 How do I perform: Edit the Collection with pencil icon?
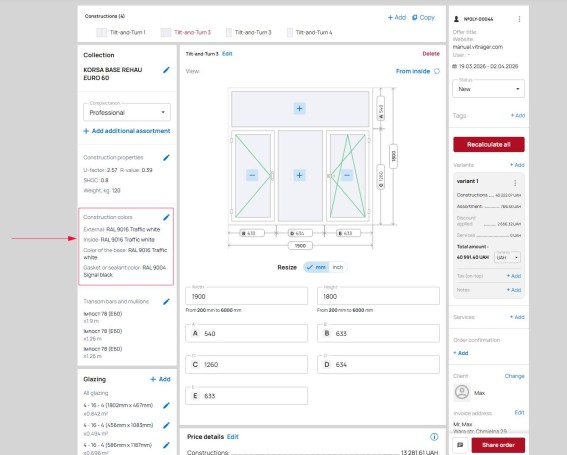(166, 70)
